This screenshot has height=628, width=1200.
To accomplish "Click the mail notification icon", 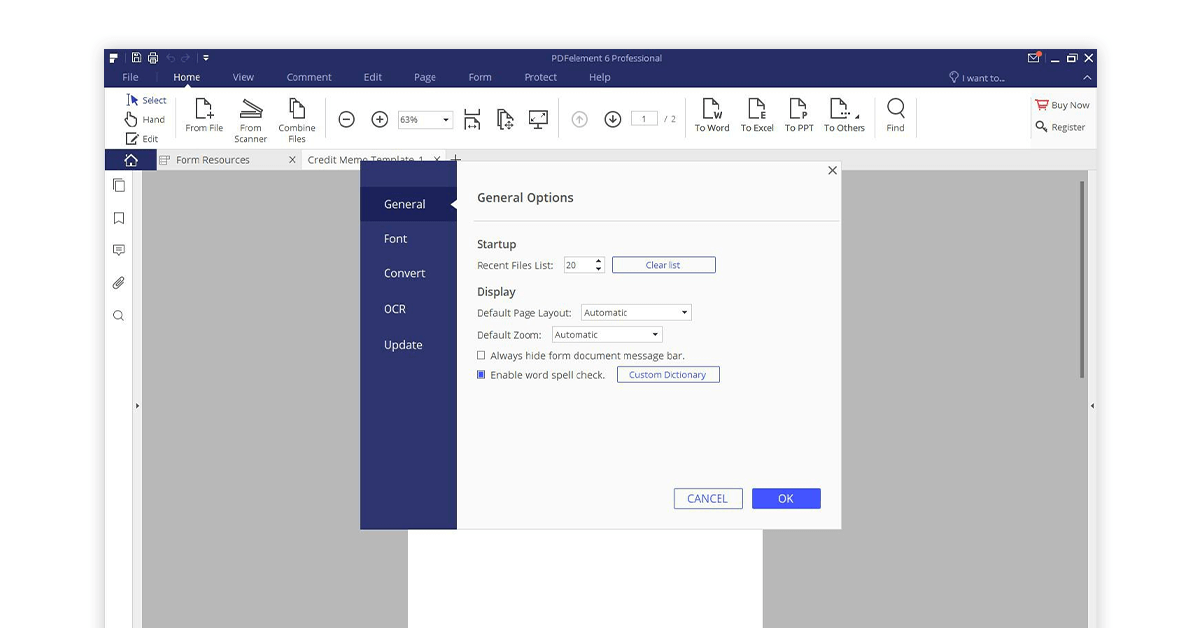I will tap(1035, 58).
